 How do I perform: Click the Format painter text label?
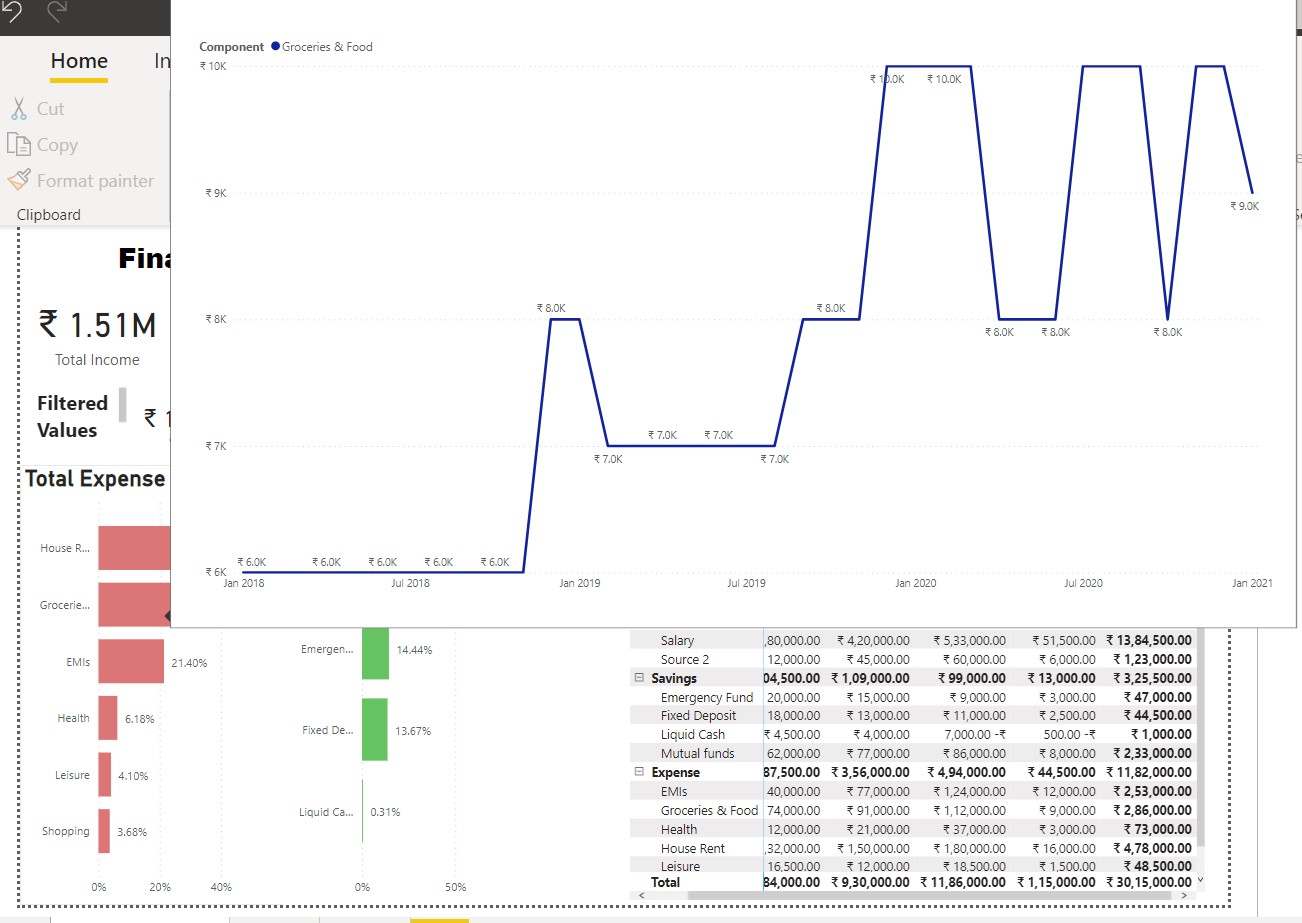pos(95,181)
